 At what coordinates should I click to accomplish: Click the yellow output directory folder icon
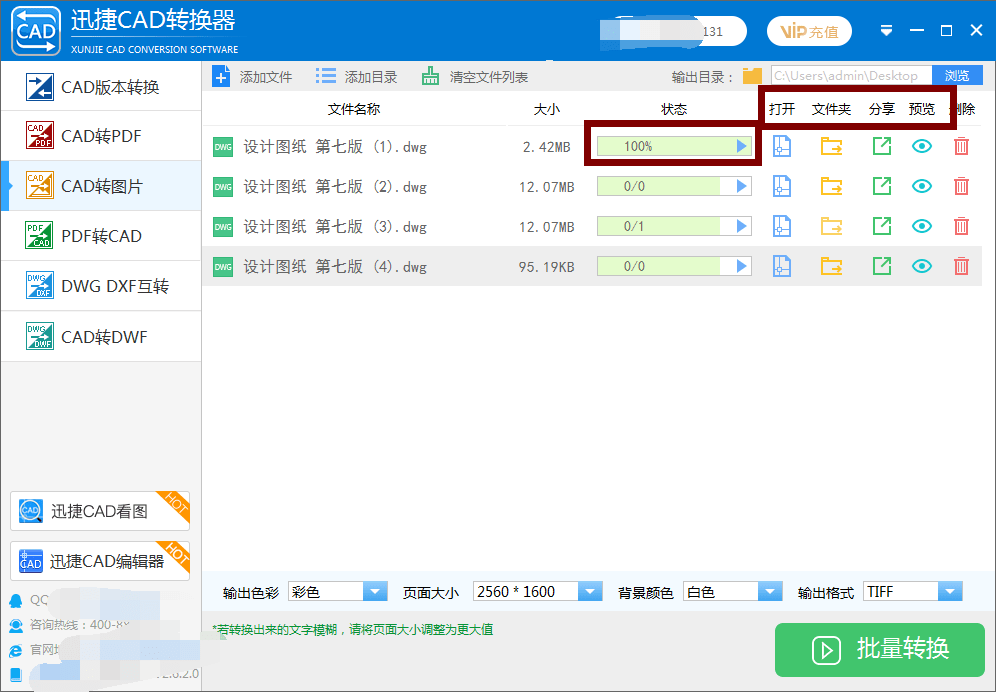point(752,76)
